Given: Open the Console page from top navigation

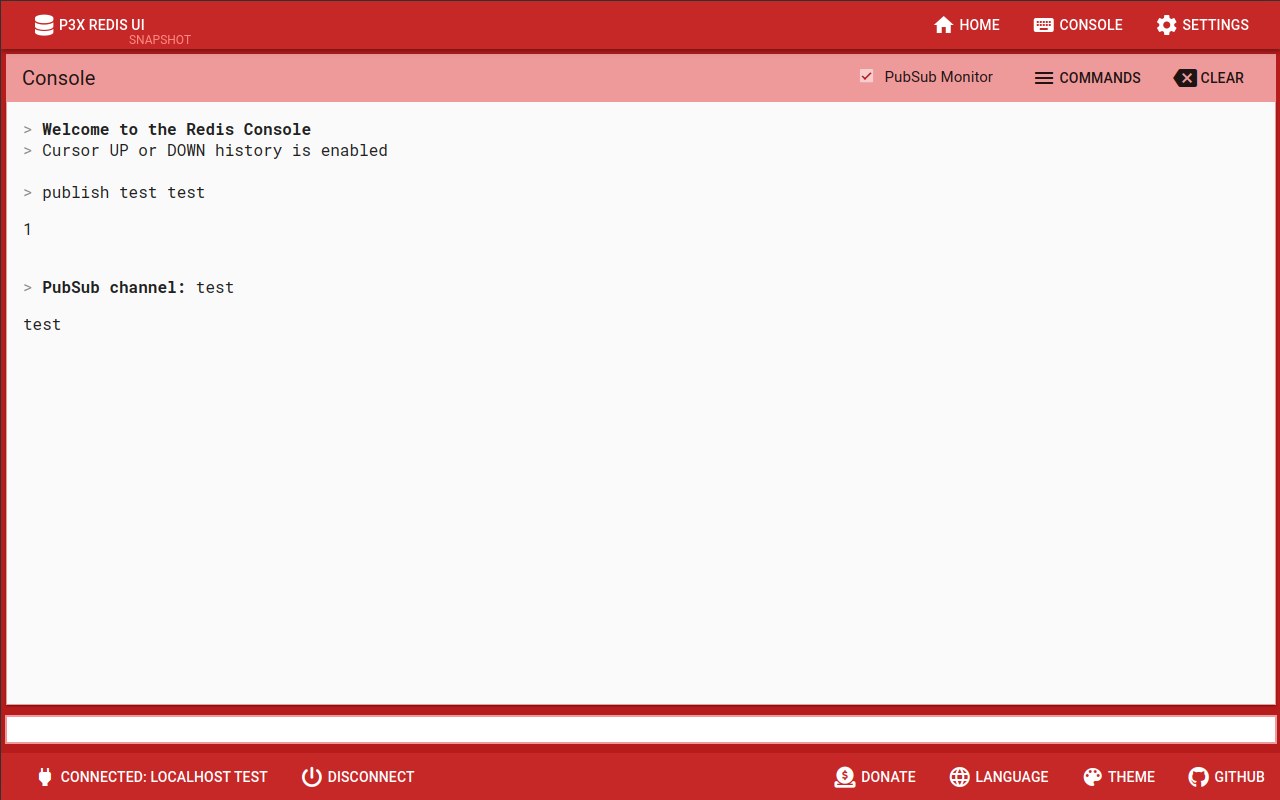Looking at the screenshot, I should pos(1078,25).
